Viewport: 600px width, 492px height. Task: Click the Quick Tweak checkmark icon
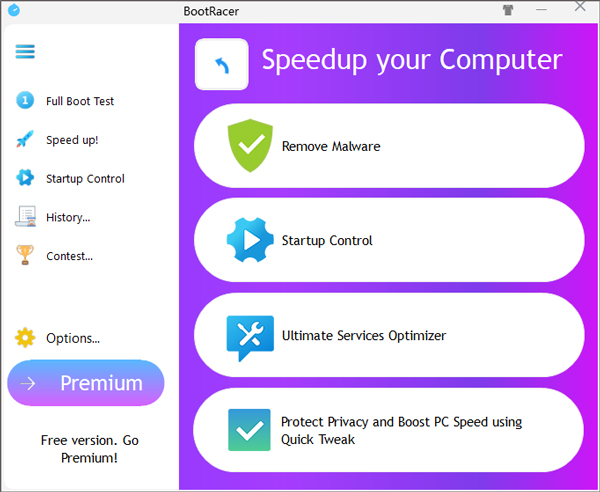point(249,430)
